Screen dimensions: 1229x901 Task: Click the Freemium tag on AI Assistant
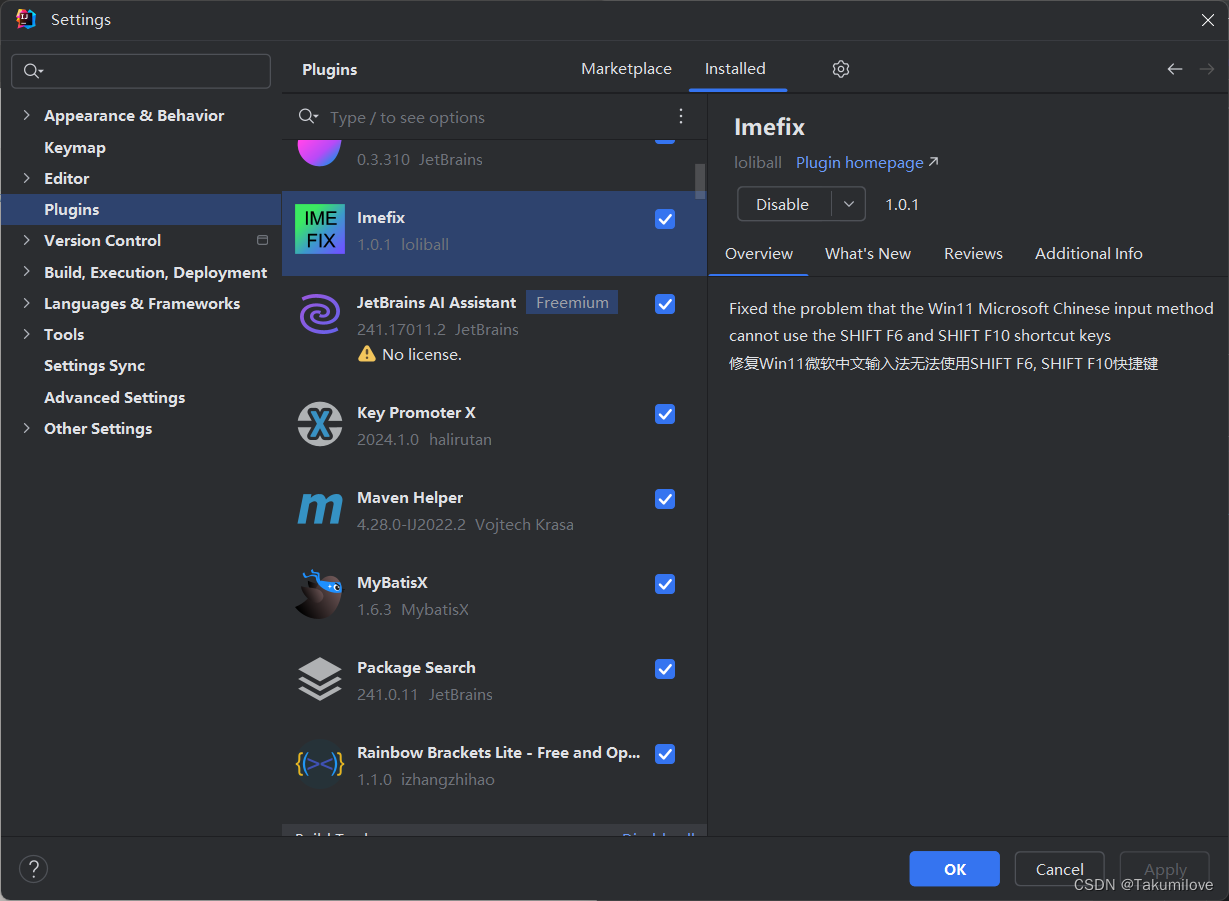point(572,302)
